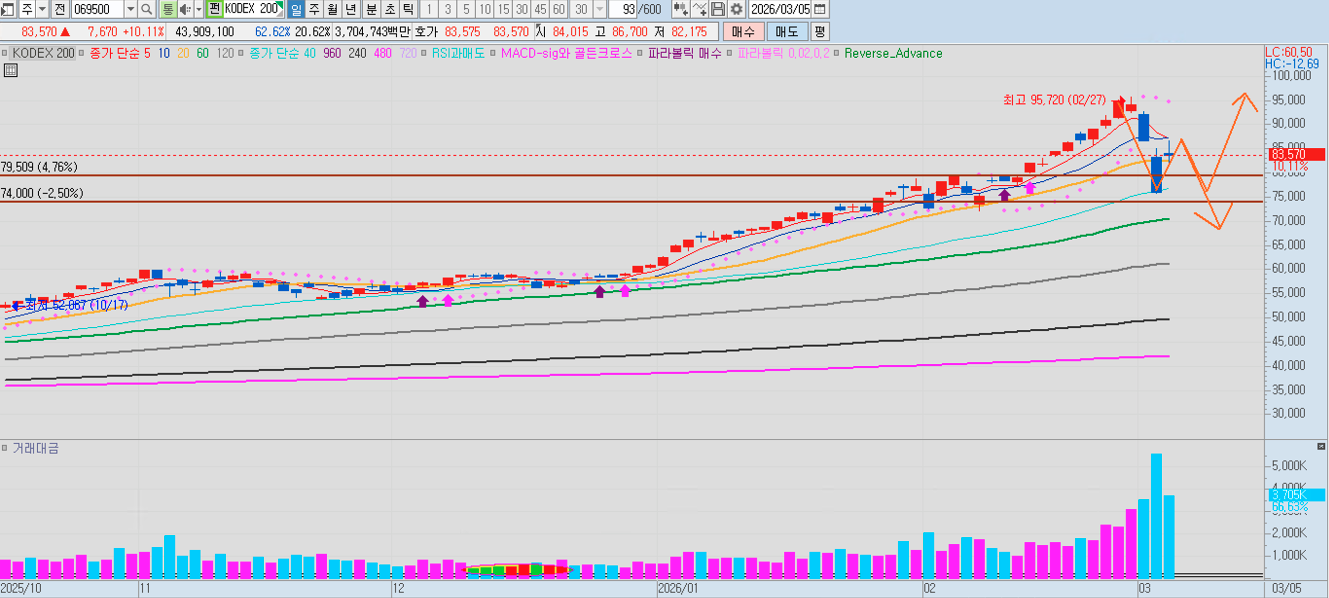Screen dimensions: 1329x598
Task: Click the 74,000 (-2.50%) price line label
Action: tap(42, 193)
